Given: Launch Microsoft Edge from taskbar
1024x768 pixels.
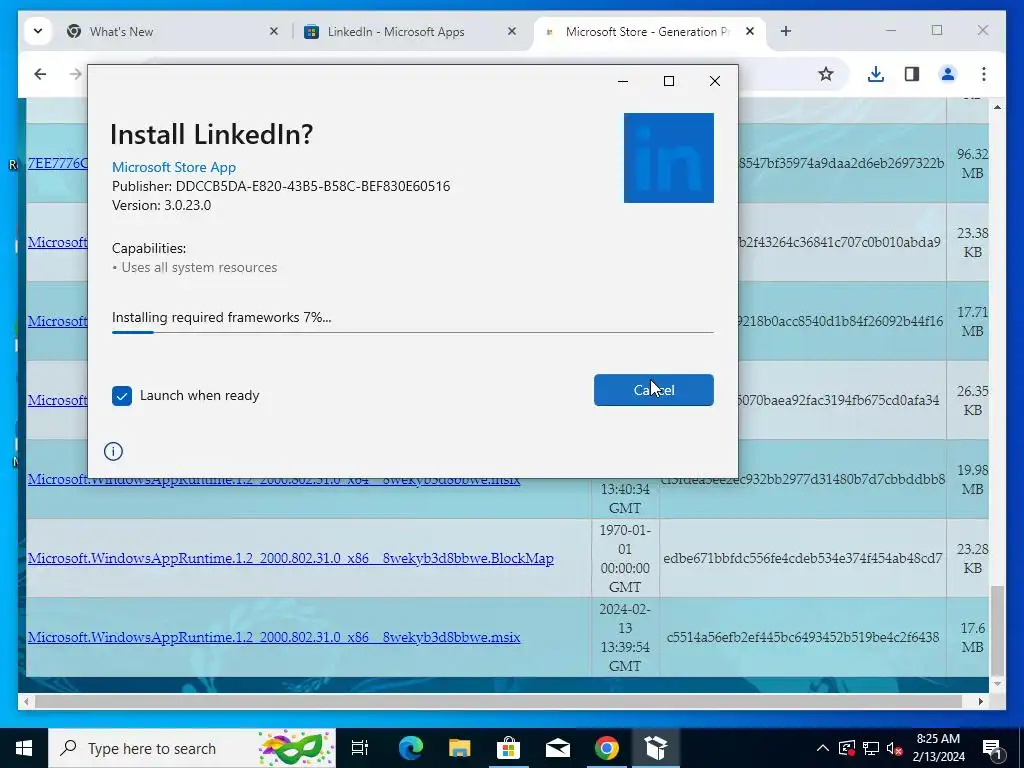Looking at the screenshot, I should (x=411, y=748).
